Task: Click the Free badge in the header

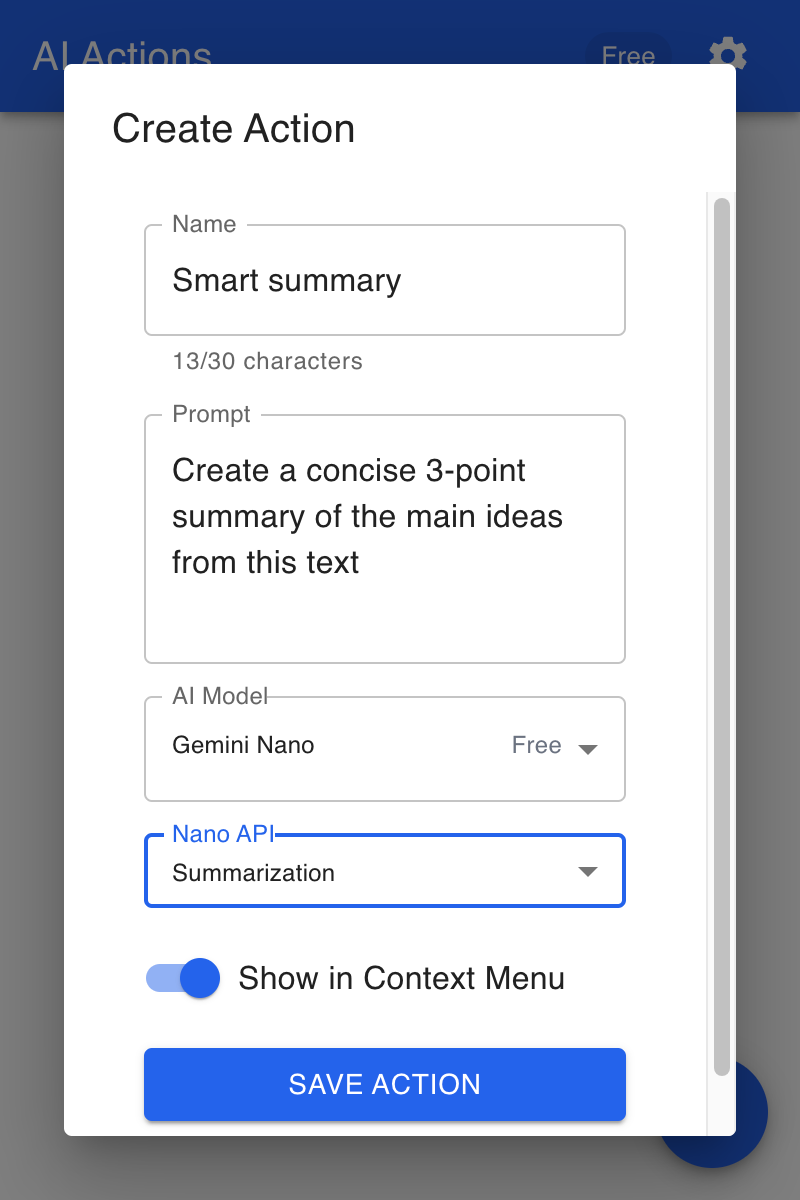Action: 628,57
